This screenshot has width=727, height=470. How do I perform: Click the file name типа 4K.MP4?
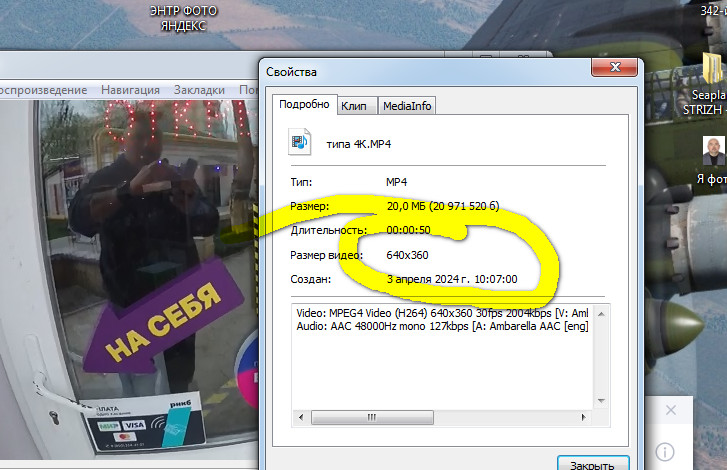point(358,144)
